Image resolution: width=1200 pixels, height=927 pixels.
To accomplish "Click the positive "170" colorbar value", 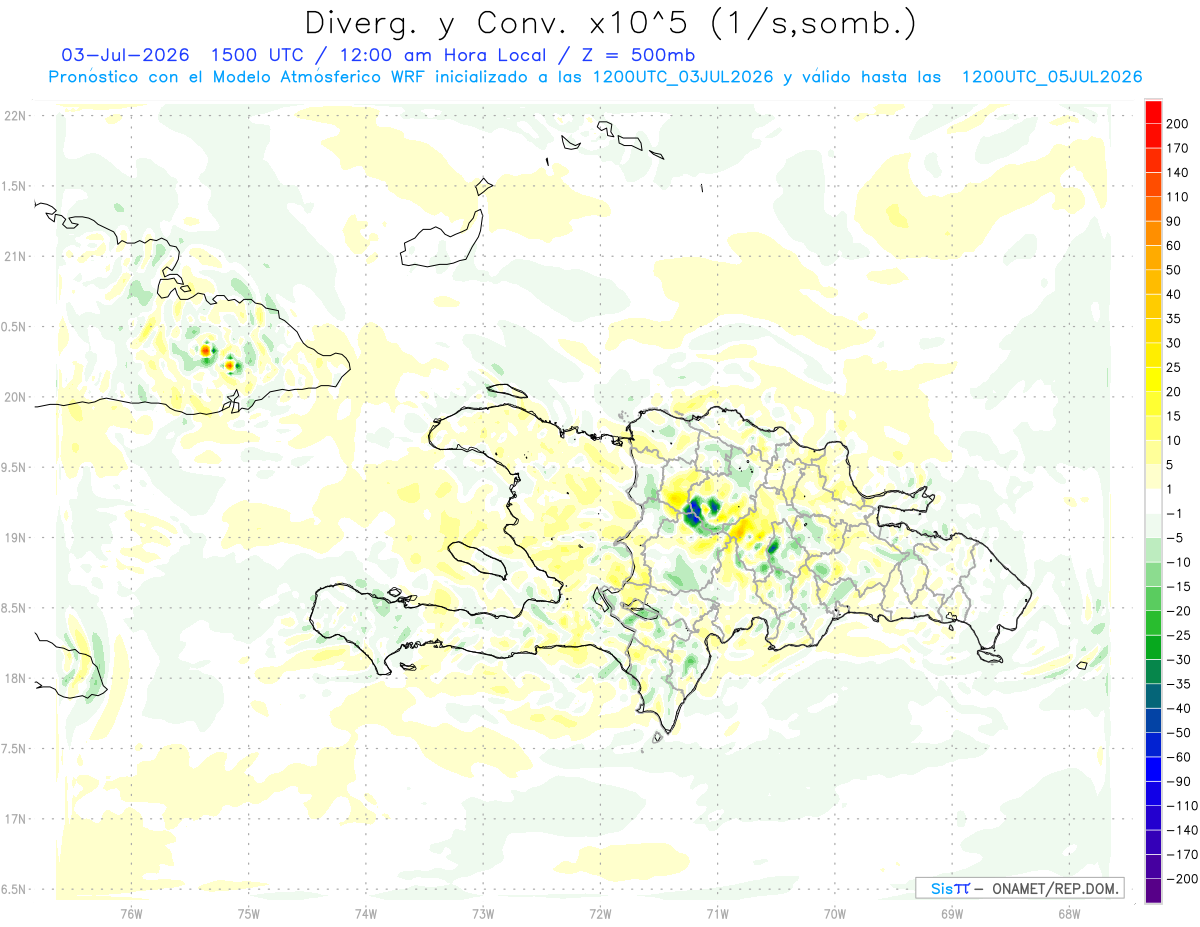I will tap(1177, 148).
